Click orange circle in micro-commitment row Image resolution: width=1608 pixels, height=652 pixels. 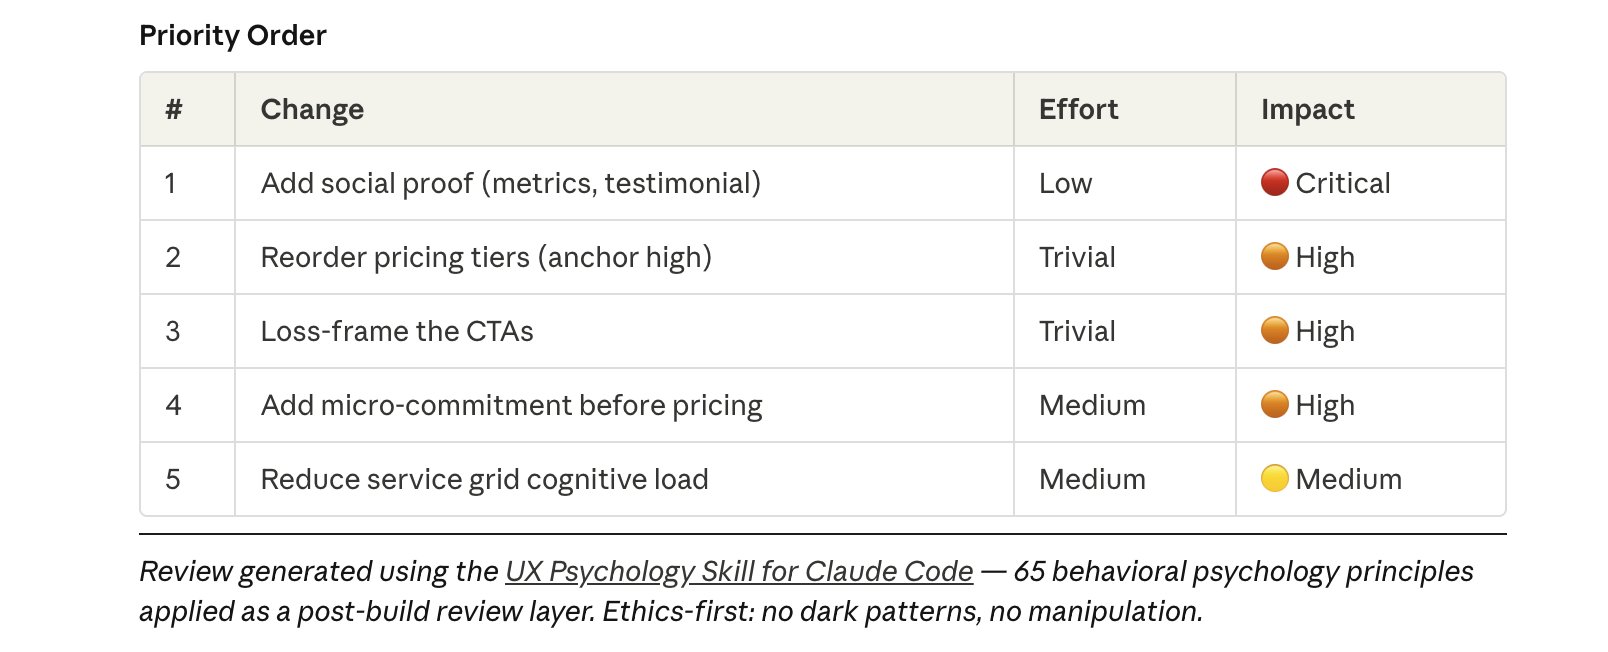[x=1274, y=405]
